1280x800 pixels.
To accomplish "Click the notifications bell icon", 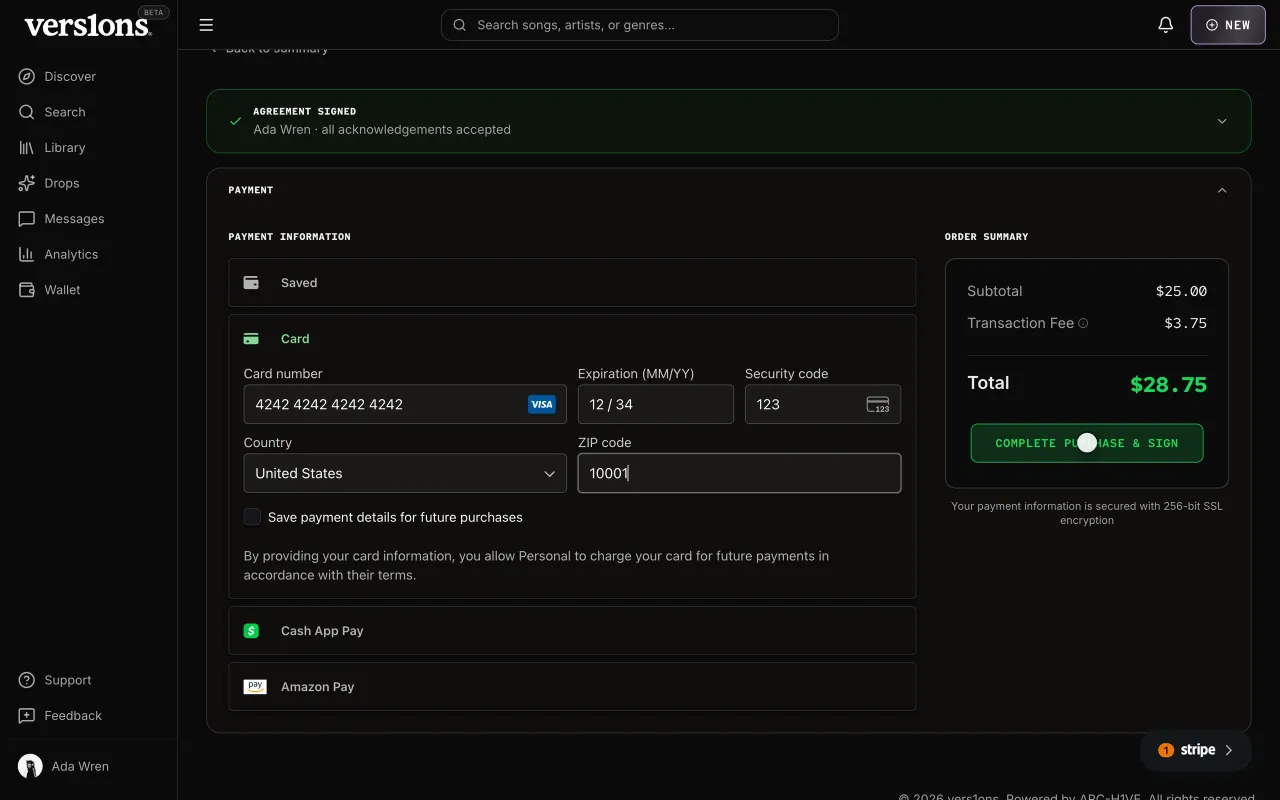I will click(1166, 25).
